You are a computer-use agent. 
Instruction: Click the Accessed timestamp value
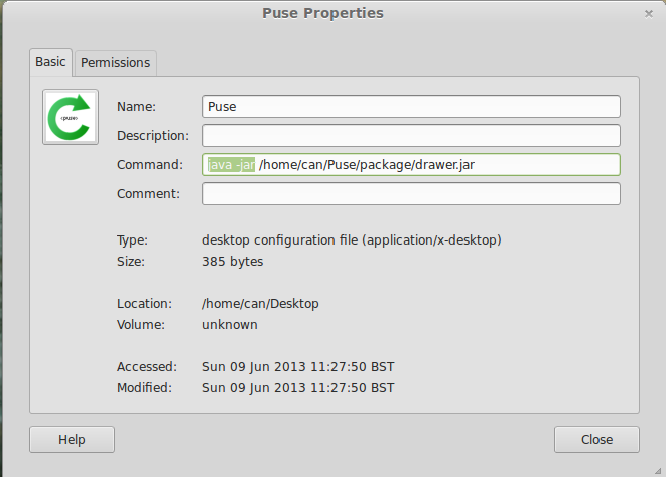click(298, 367)
